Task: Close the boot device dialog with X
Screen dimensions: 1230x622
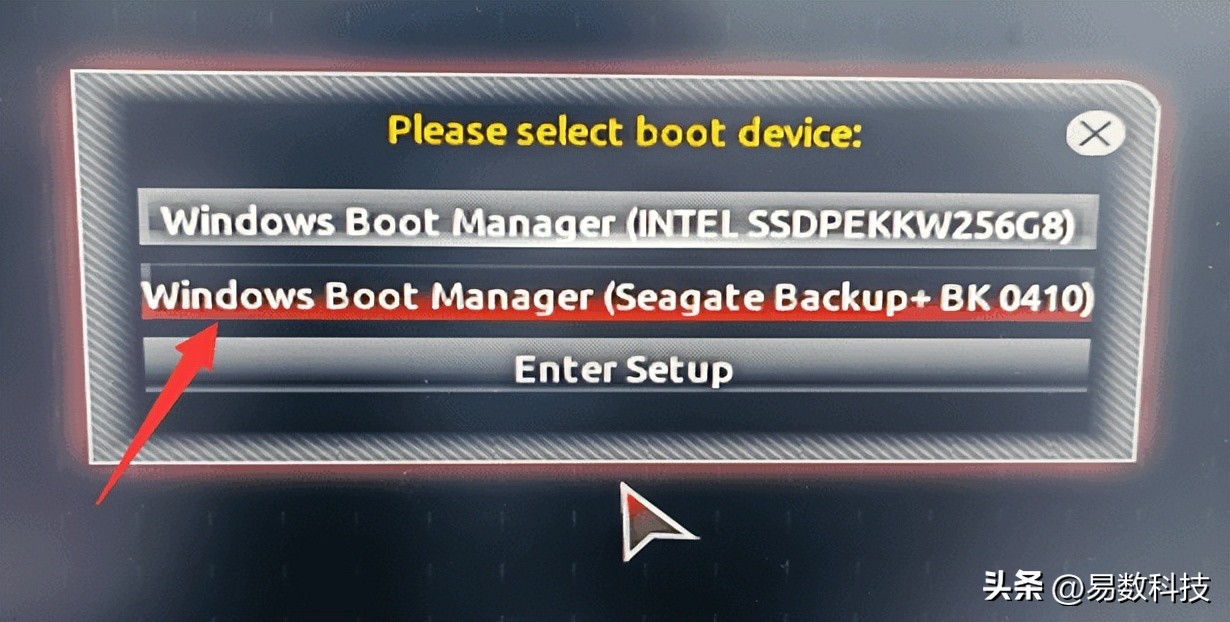Action: pyautogui.click(x=1095, y=133)
